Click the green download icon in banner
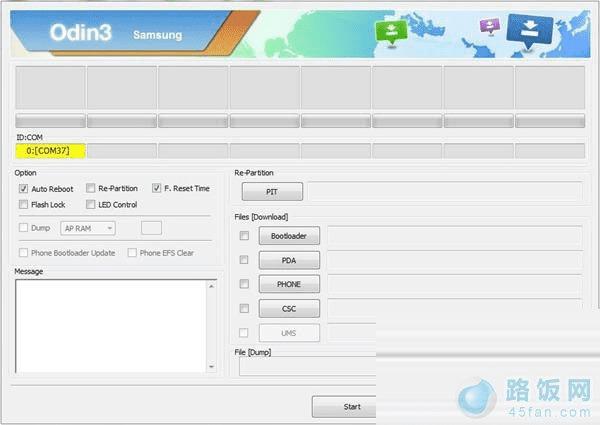 point(391,34)
